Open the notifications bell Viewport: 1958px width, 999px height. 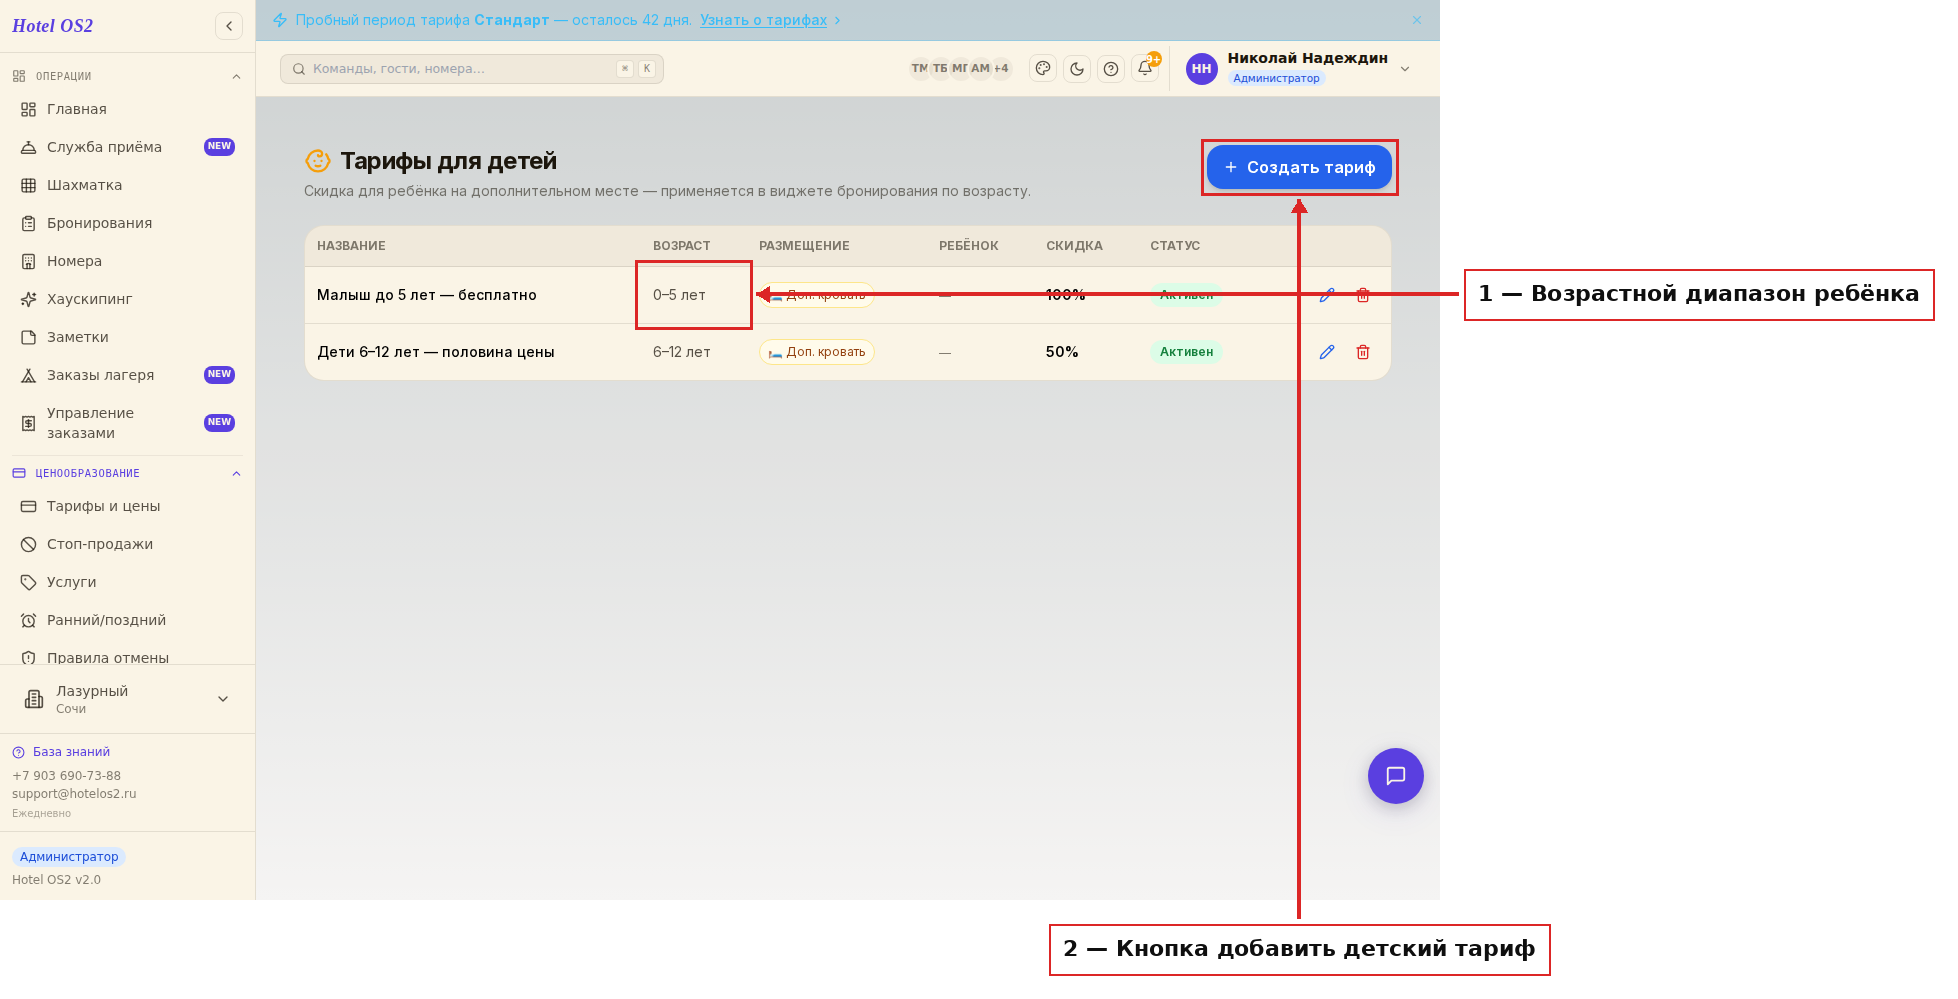point(1145,69)
